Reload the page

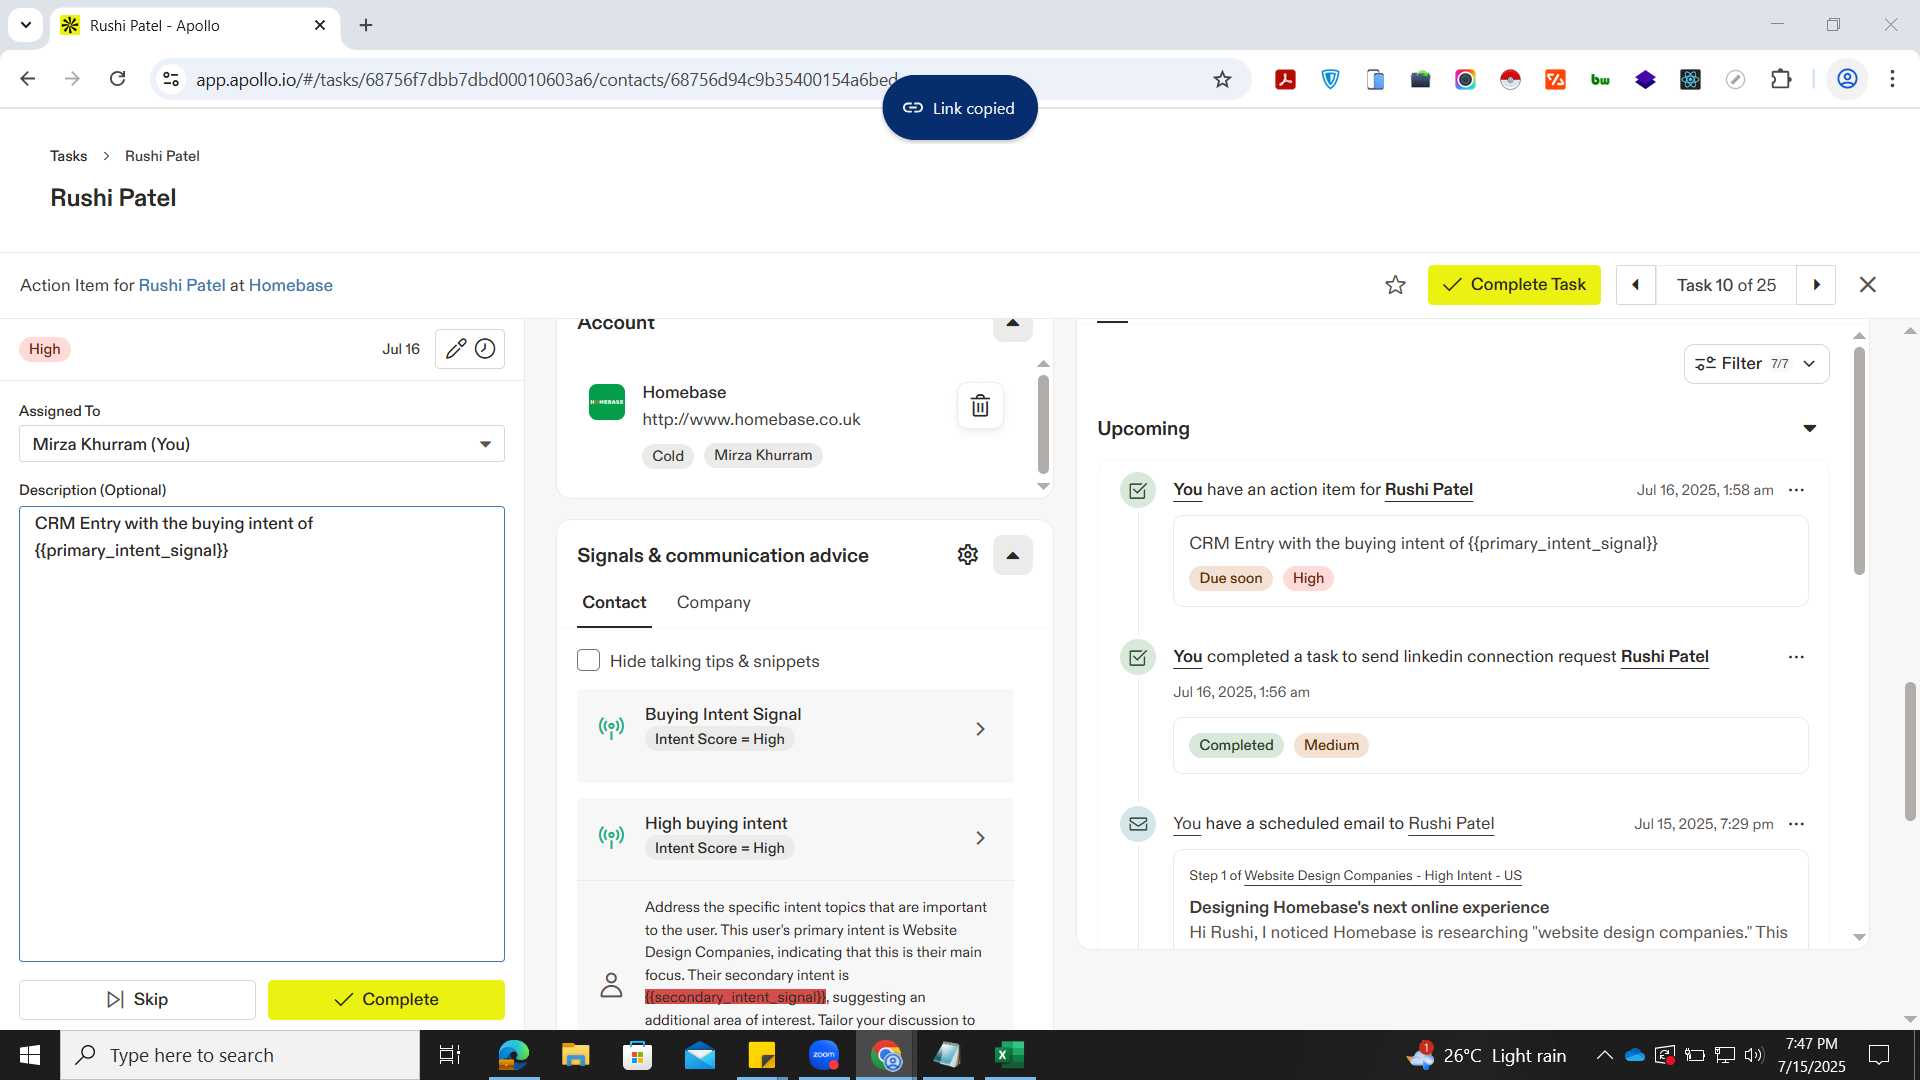point(117,79)
